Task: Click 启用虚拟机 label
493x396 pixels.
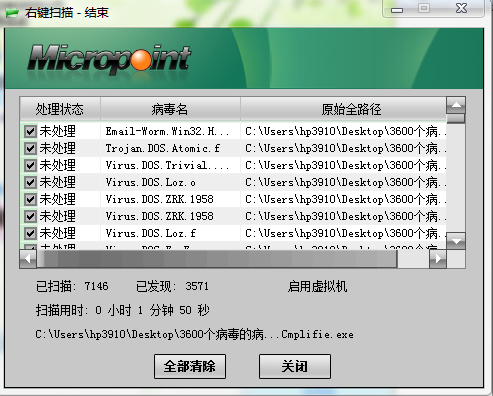Action: pyautogui.click(x=317, y=286)
